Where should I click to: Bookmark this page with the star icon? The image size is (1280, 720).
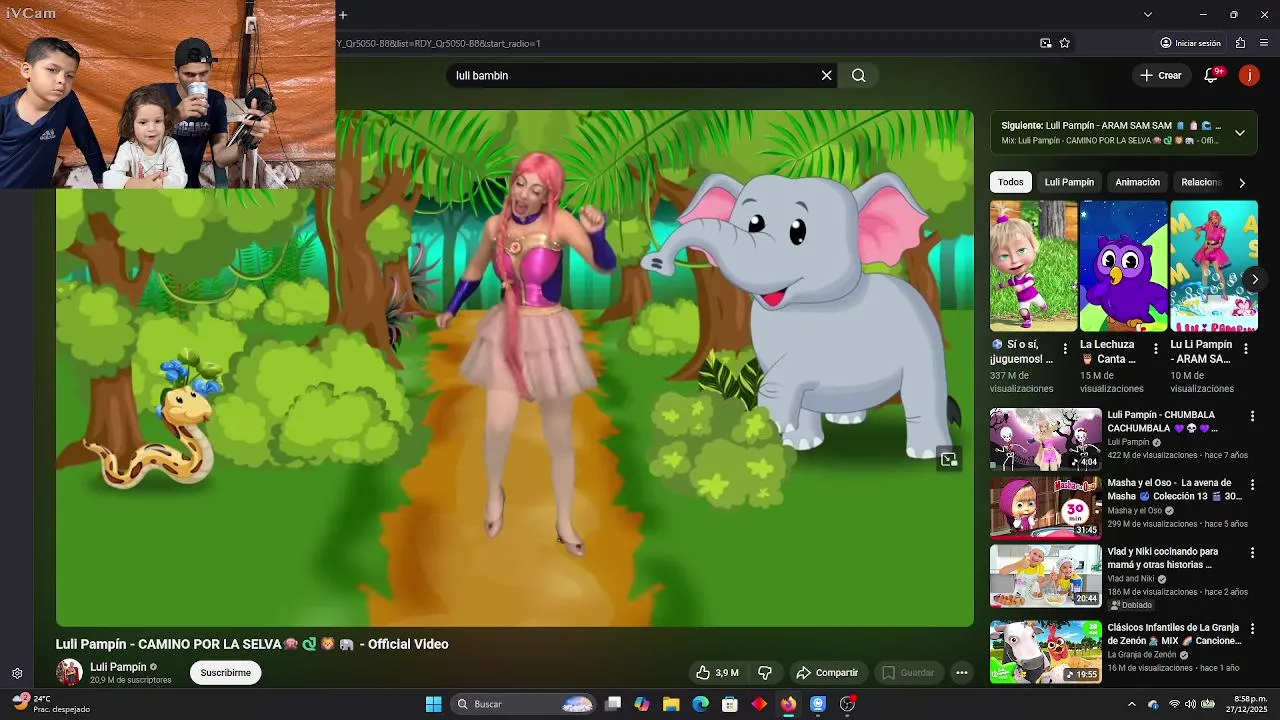pos(1064,43)
